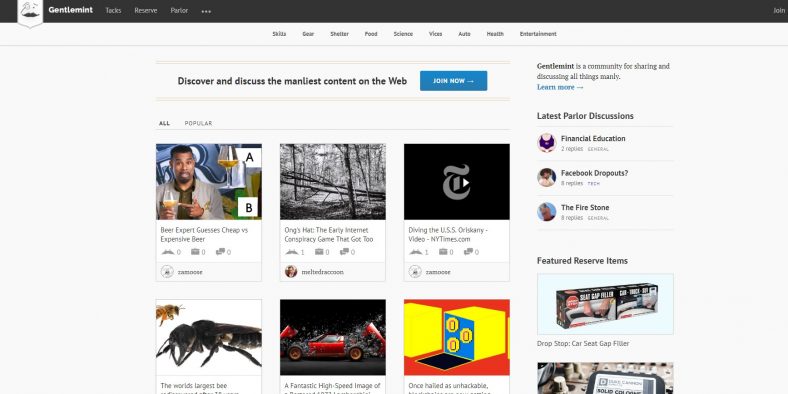The height and width of the screenshot is (394, 788).
Task: Click zamoose avatar under Beer Expert card
Action: click(167, 272)
